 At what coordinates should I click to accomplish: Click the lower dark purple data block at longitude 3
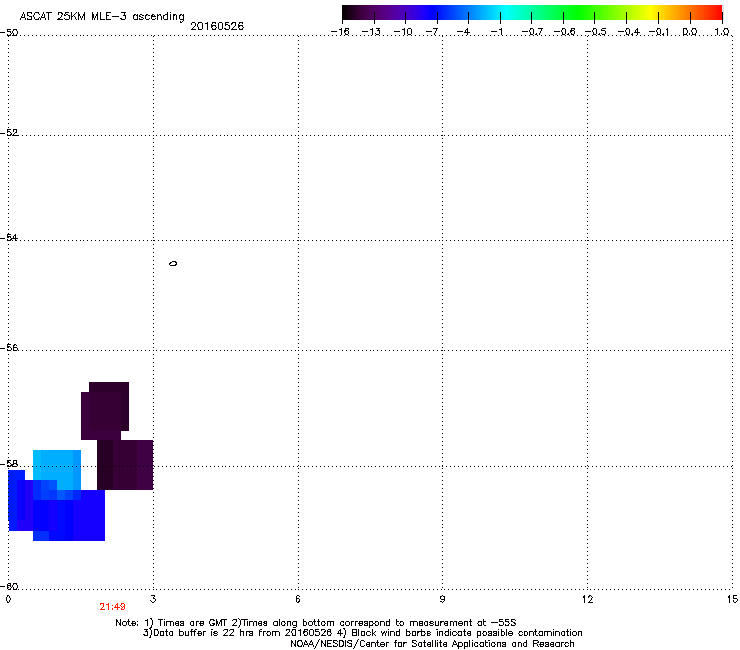click(125, 465)
